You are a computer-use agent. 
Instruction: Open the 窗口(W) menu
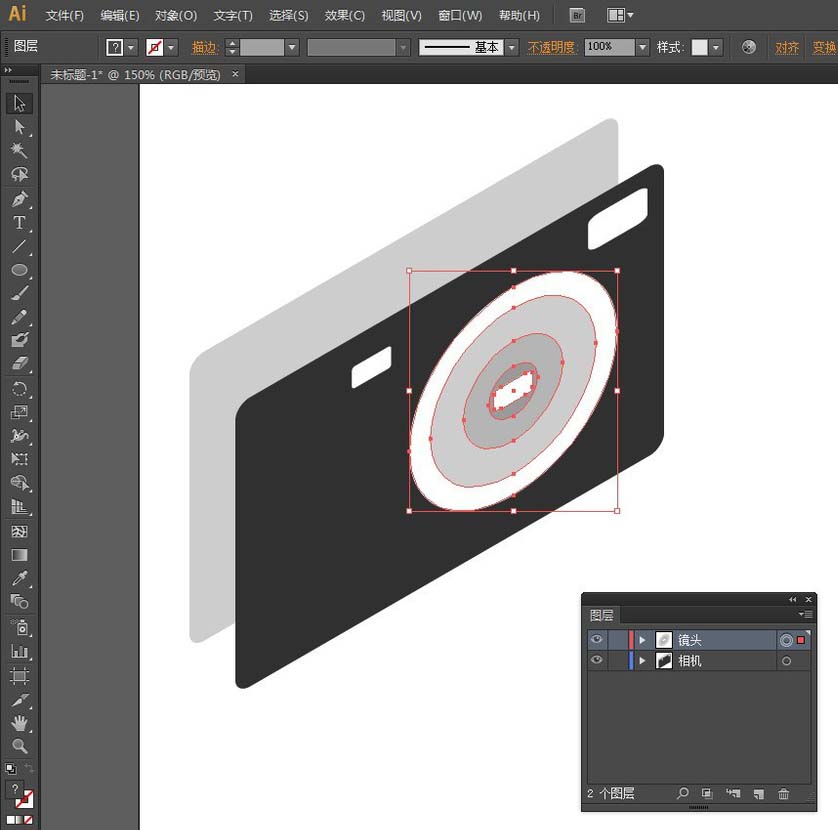click(x=459, y=16)
